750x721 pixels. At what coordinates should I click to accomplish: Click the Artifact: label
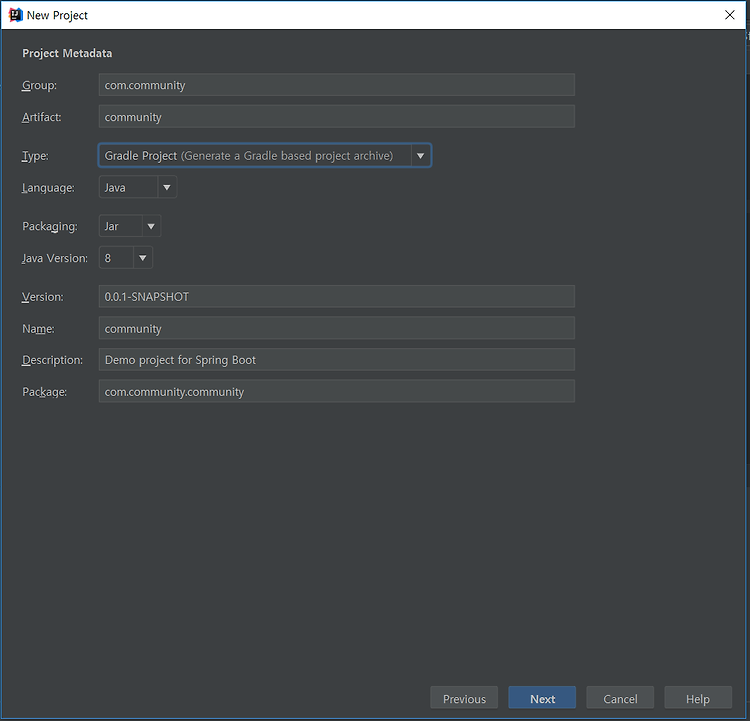click(x=42, y=117)
